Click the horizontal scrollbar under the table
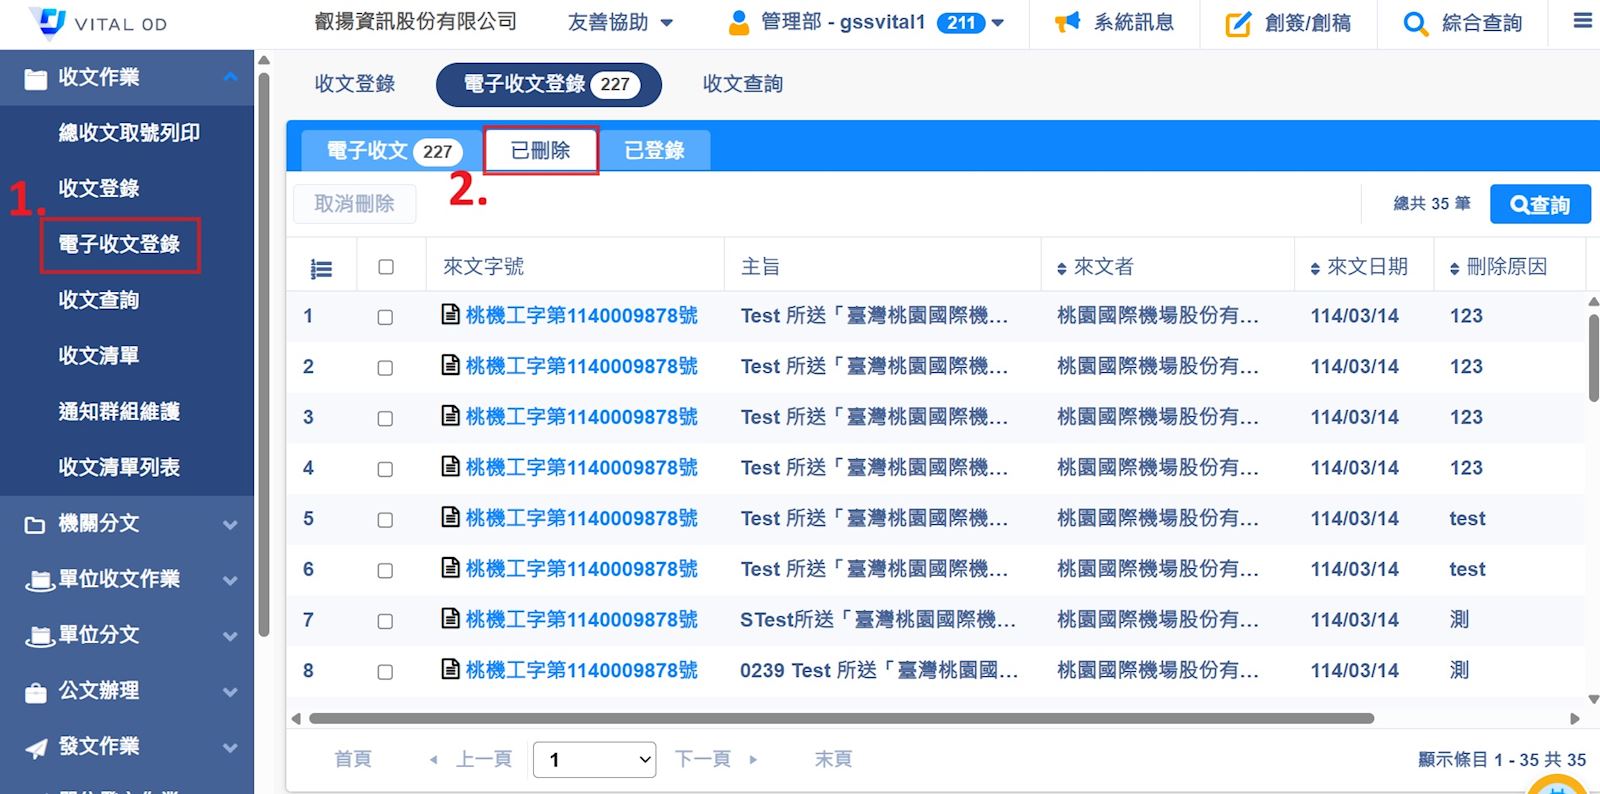1600x794 pixels. [x=840, y=718]
